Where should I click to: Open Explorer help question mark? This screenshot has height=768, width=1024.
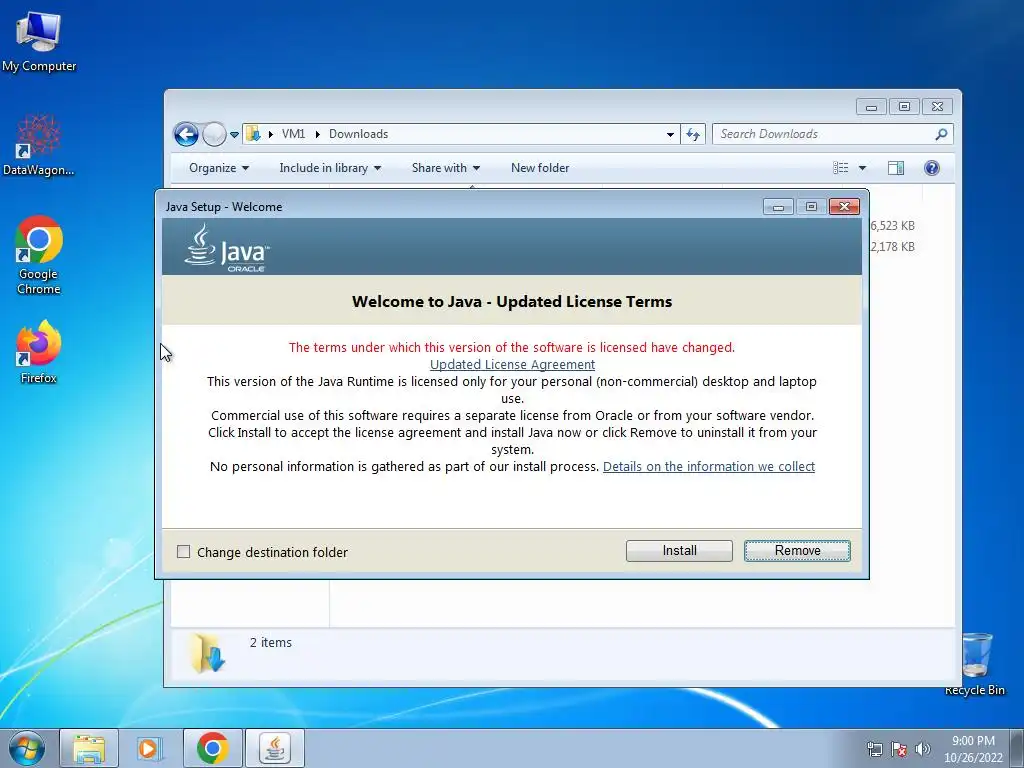coord(932,168)
